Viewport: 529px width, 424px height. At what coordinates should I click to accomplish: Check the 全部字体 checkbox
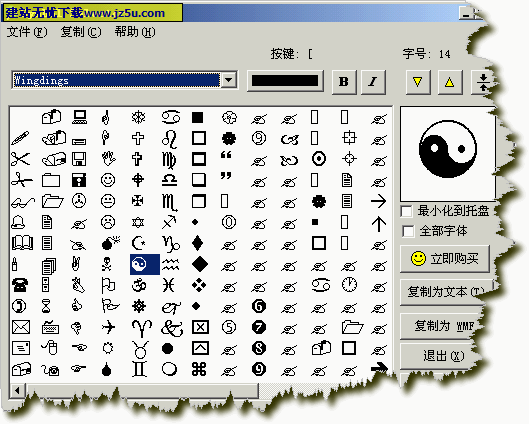[408, 231]
